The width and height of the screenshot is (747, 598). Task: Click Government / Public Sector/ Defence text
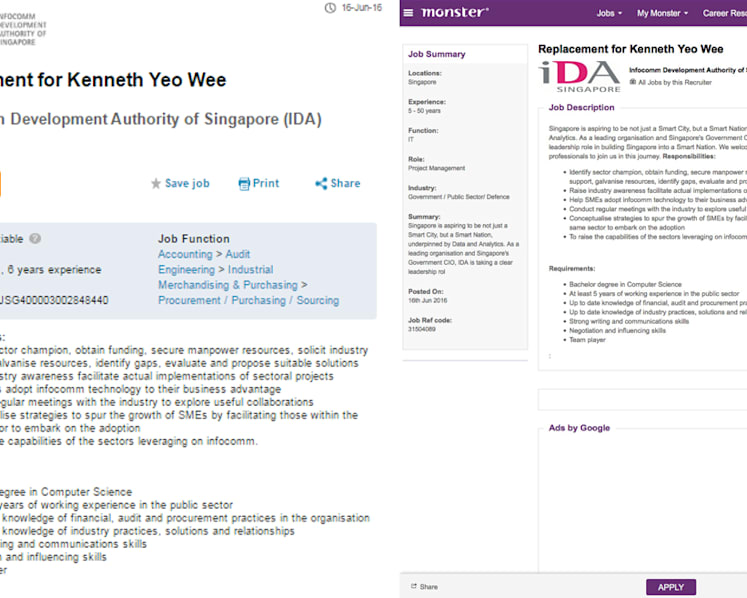tap(459, 197)
